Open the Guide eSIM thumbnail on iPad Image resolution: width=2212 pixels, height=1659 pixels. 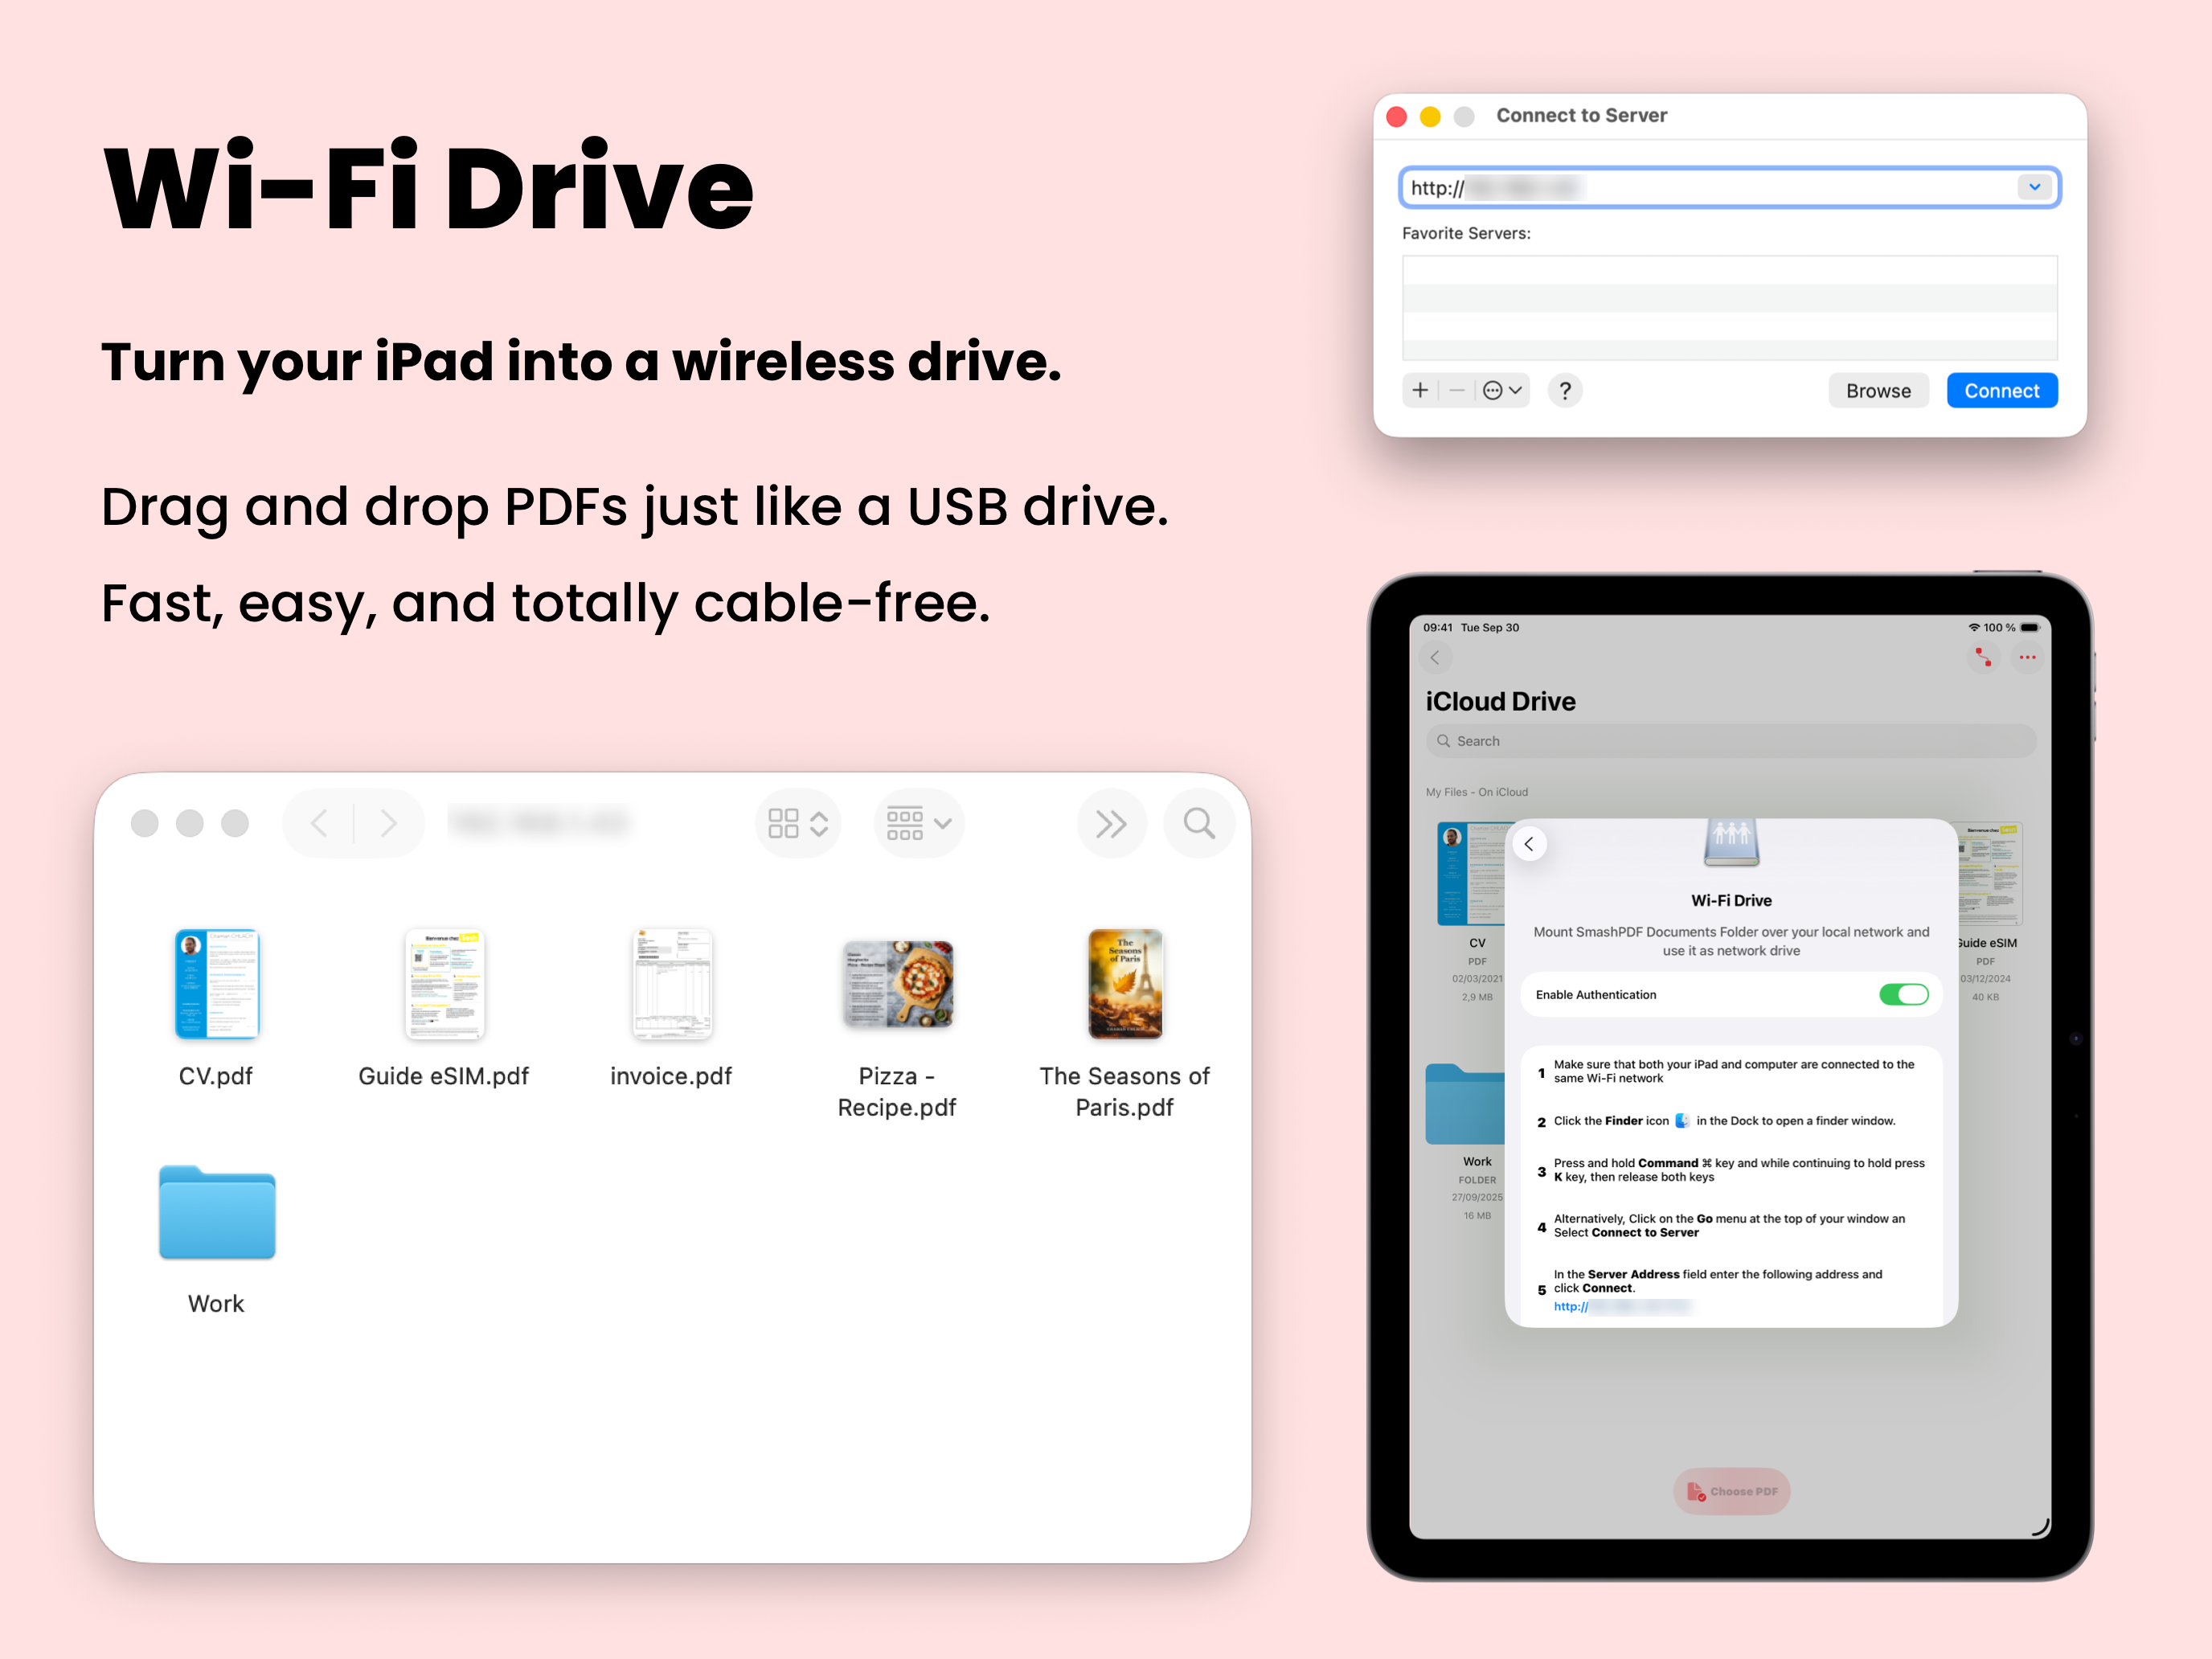tap(1990, 874)
